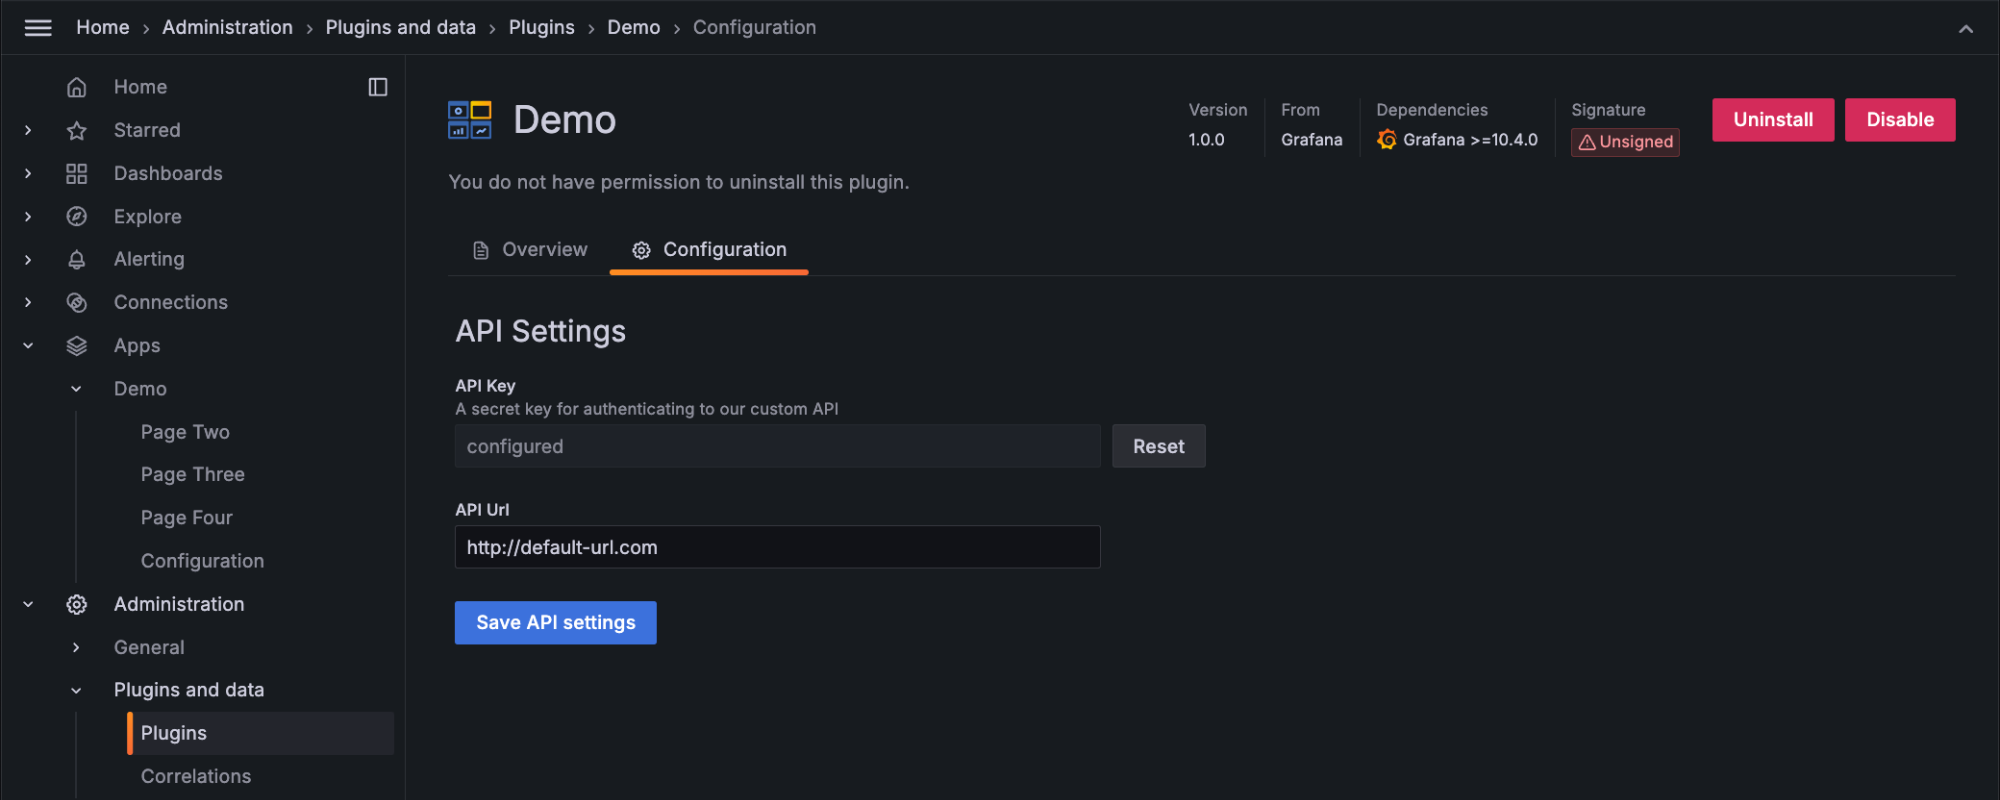2000x800 pixels.
Task: Click the dock sidebar panel icon
Action: tap(378, 87)
